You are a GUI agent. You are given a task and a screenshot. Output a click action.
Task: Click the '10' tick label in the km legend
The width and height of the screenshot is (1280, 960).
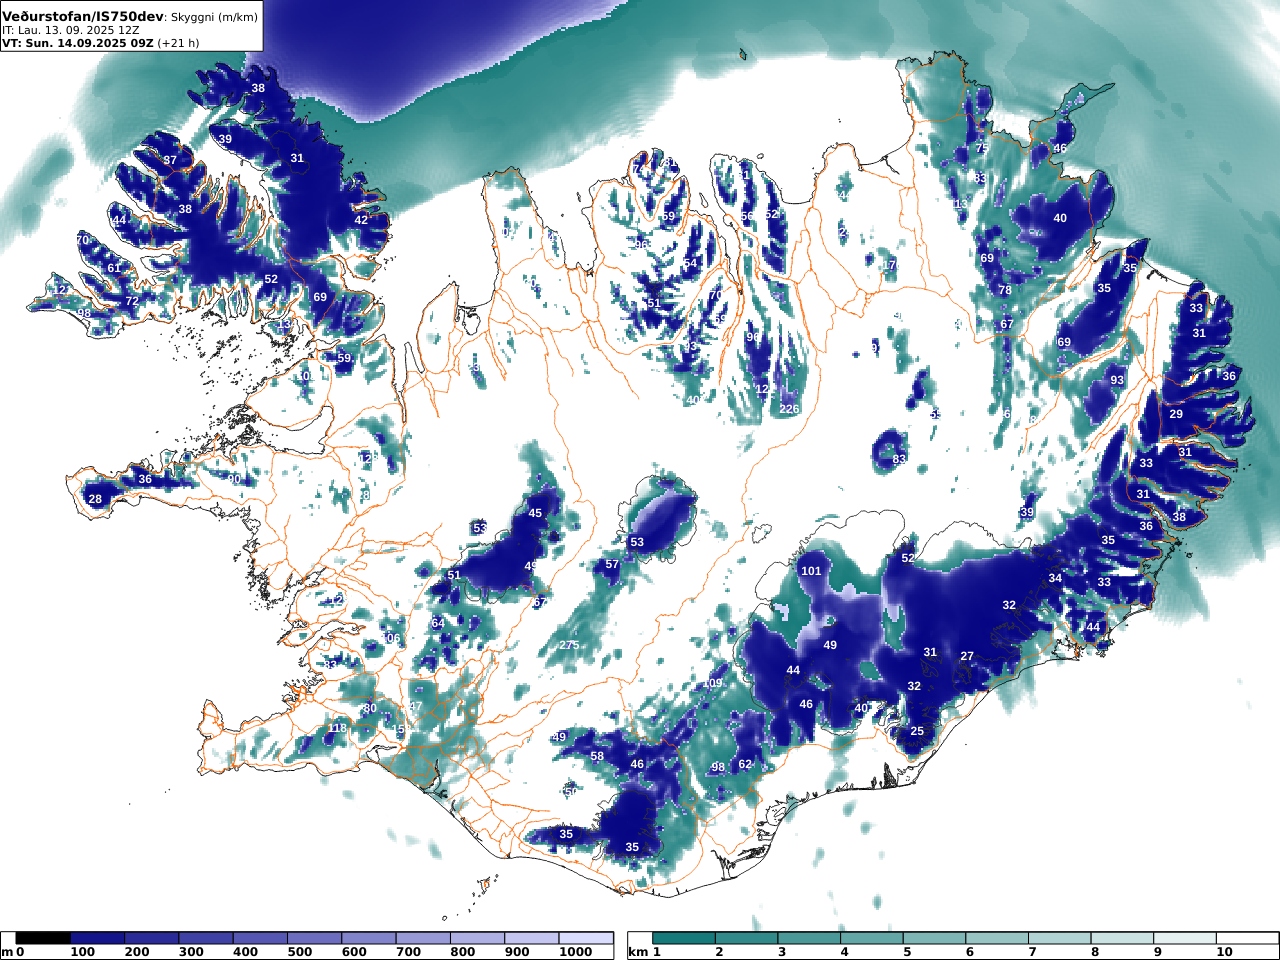[1225, 952]
